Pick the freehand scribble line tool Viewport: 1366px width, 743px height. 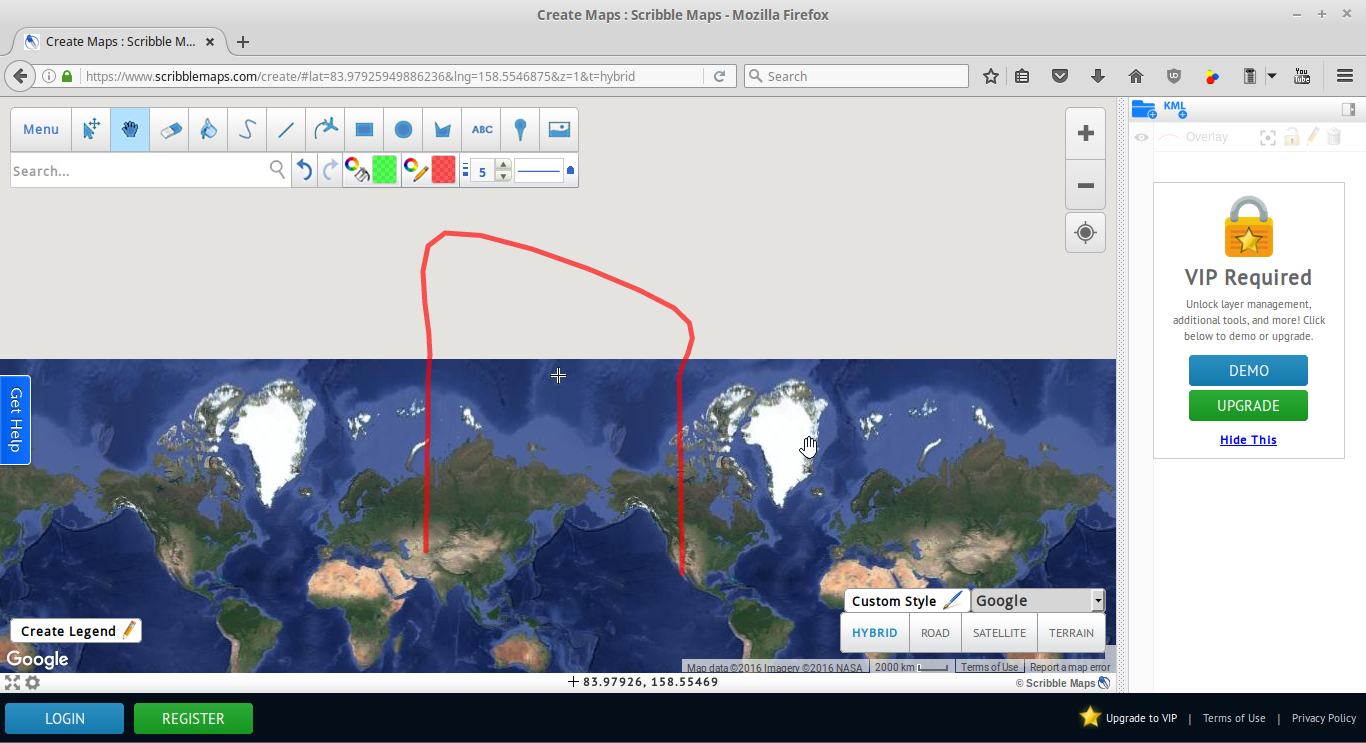[247, 129]
